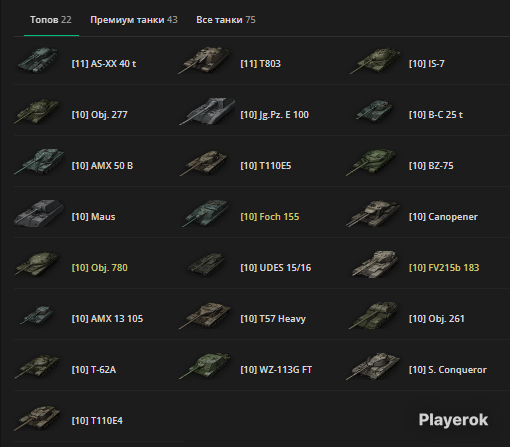Select the text [10] Obj. 277
This screenshot has width=510, height=447.
click(x=100, y=115)
